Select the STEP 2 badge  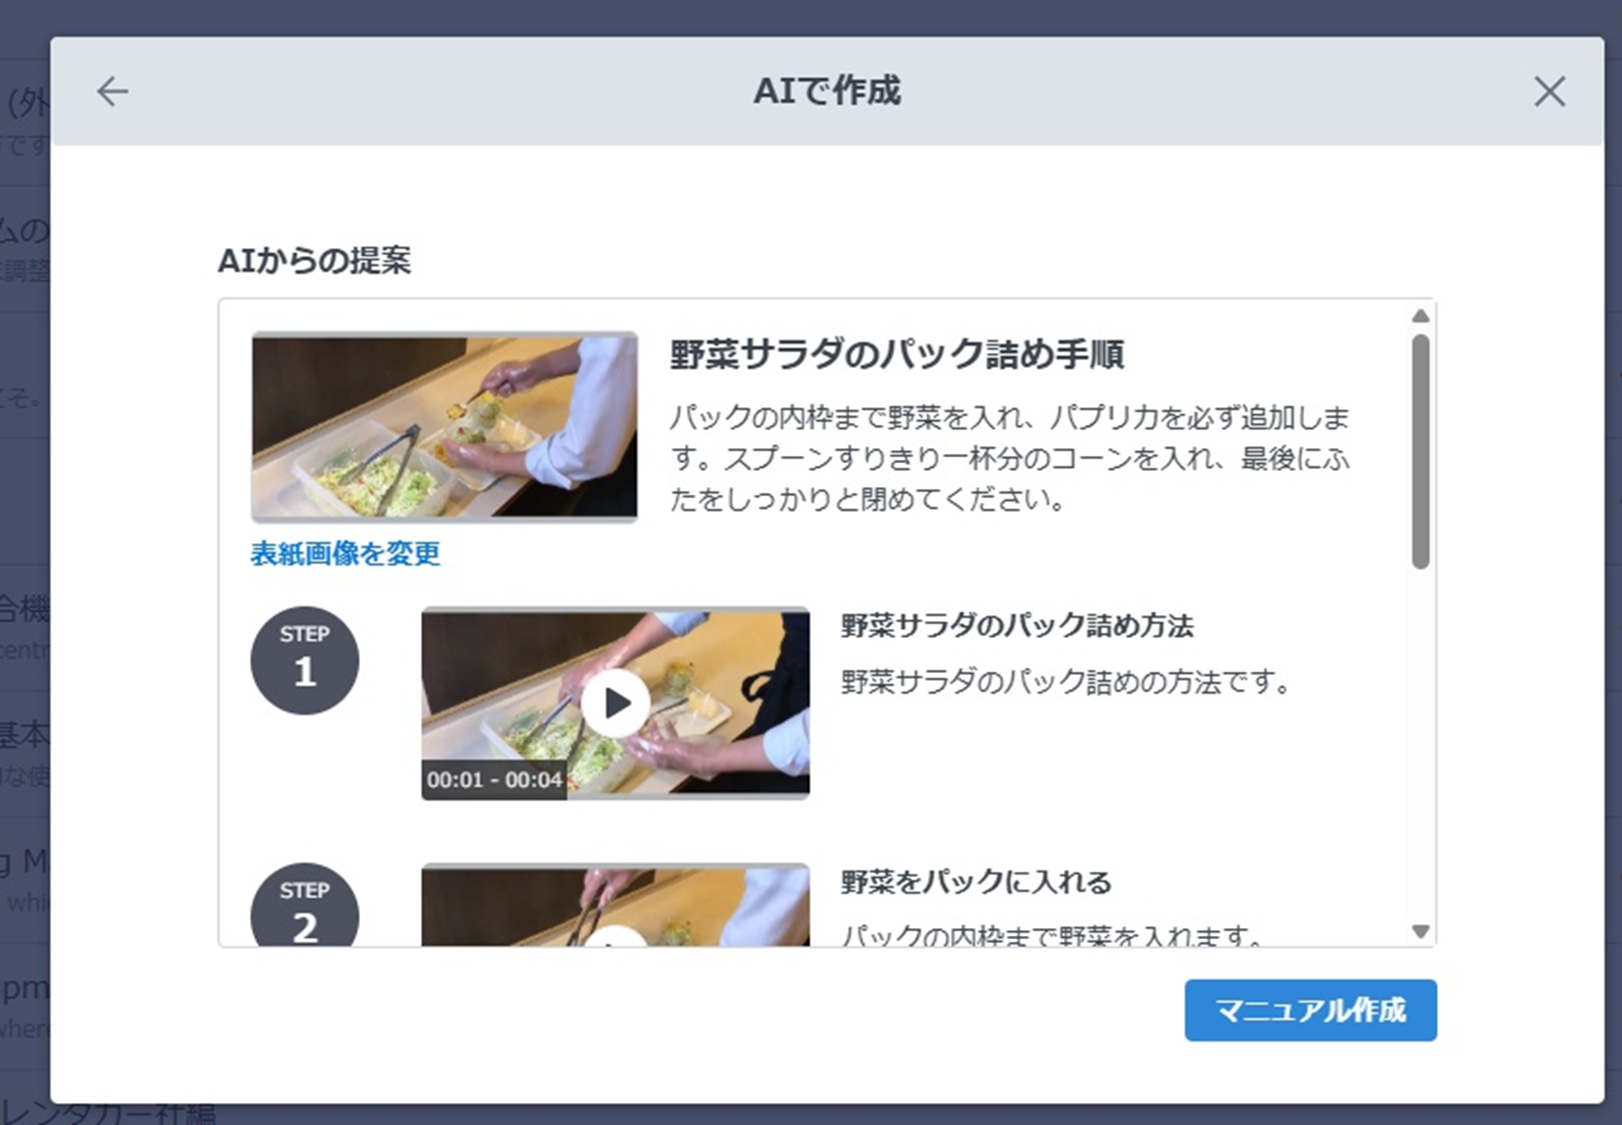[305, 905]
